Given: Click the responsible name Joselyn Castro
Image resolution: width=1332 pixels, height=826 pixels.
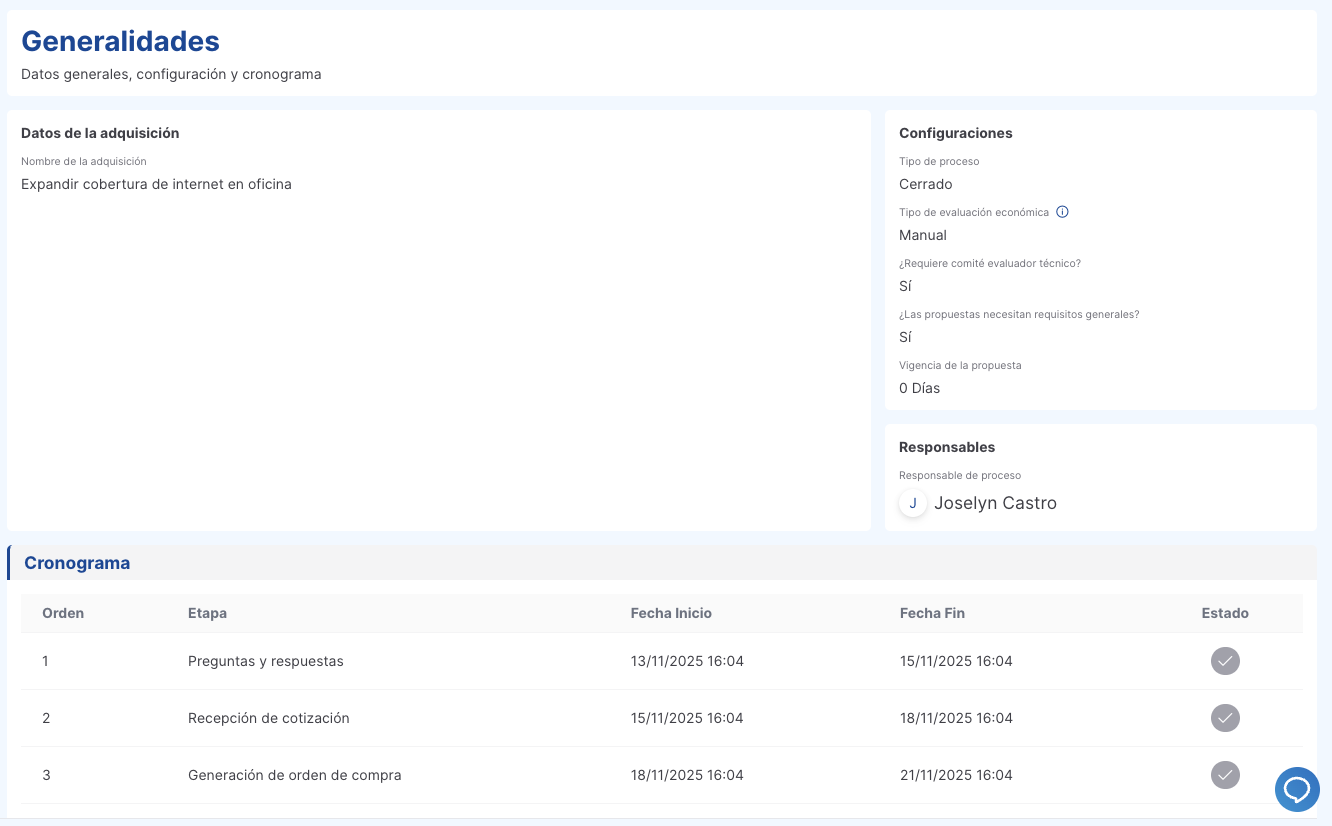Looking at the screenshot, I should tap(995, 503).
